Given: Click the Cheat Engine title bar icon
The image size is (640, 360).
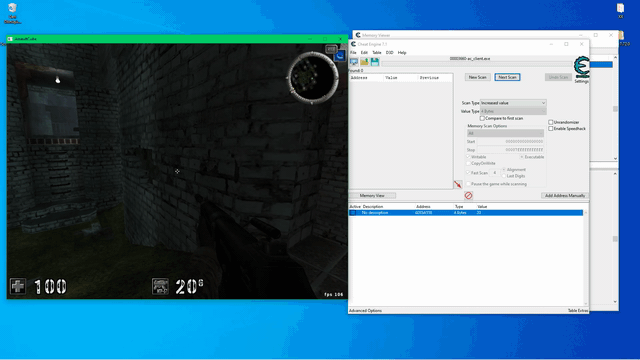Looking at the screenshot, I should coord(353,44).
